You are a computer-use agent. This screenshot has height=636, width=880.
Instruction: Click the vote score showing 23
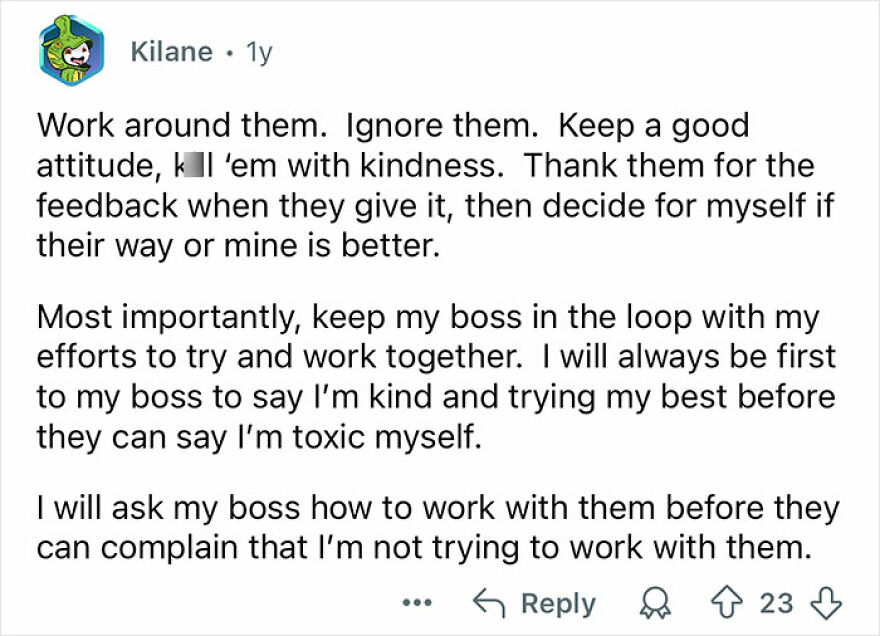point(776,603)
